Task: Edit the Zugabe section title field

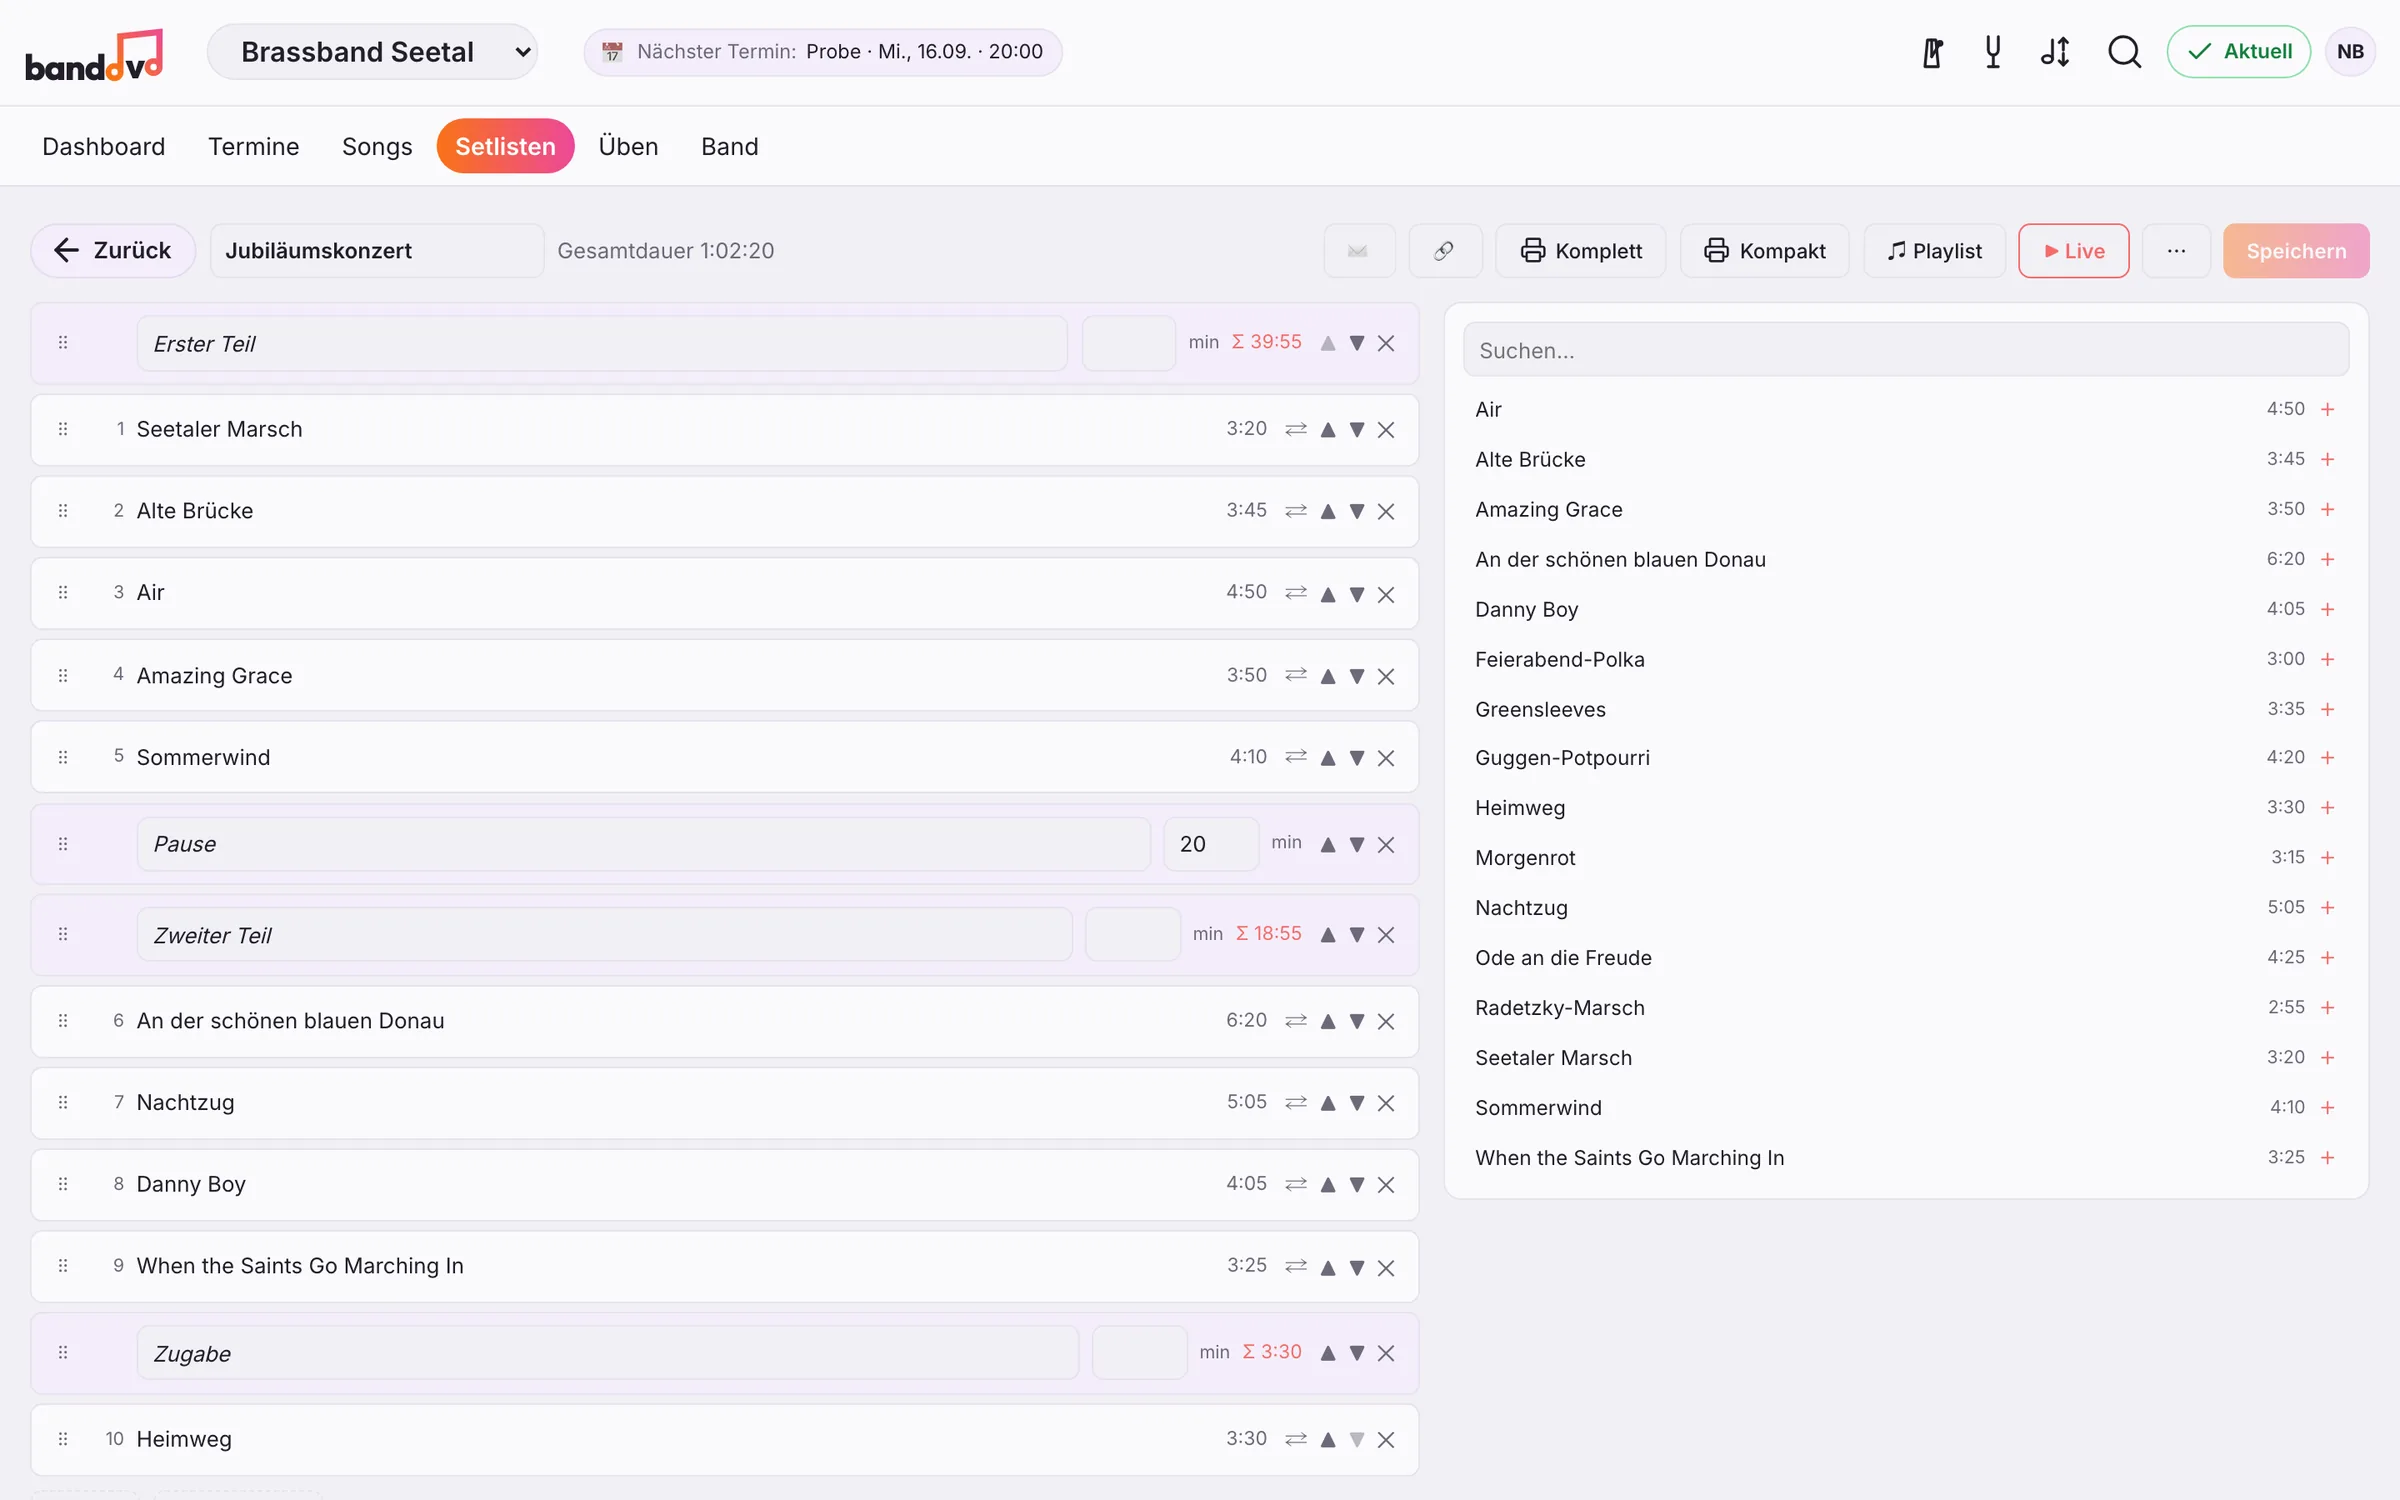Action: (x=608, y=1354)
